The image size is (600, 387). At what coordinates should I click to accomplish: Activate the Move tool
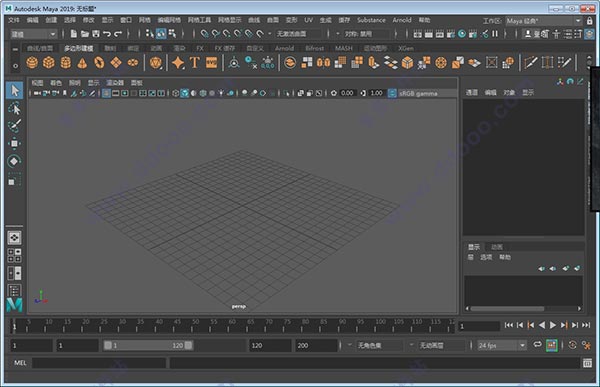tap(15, 143)
